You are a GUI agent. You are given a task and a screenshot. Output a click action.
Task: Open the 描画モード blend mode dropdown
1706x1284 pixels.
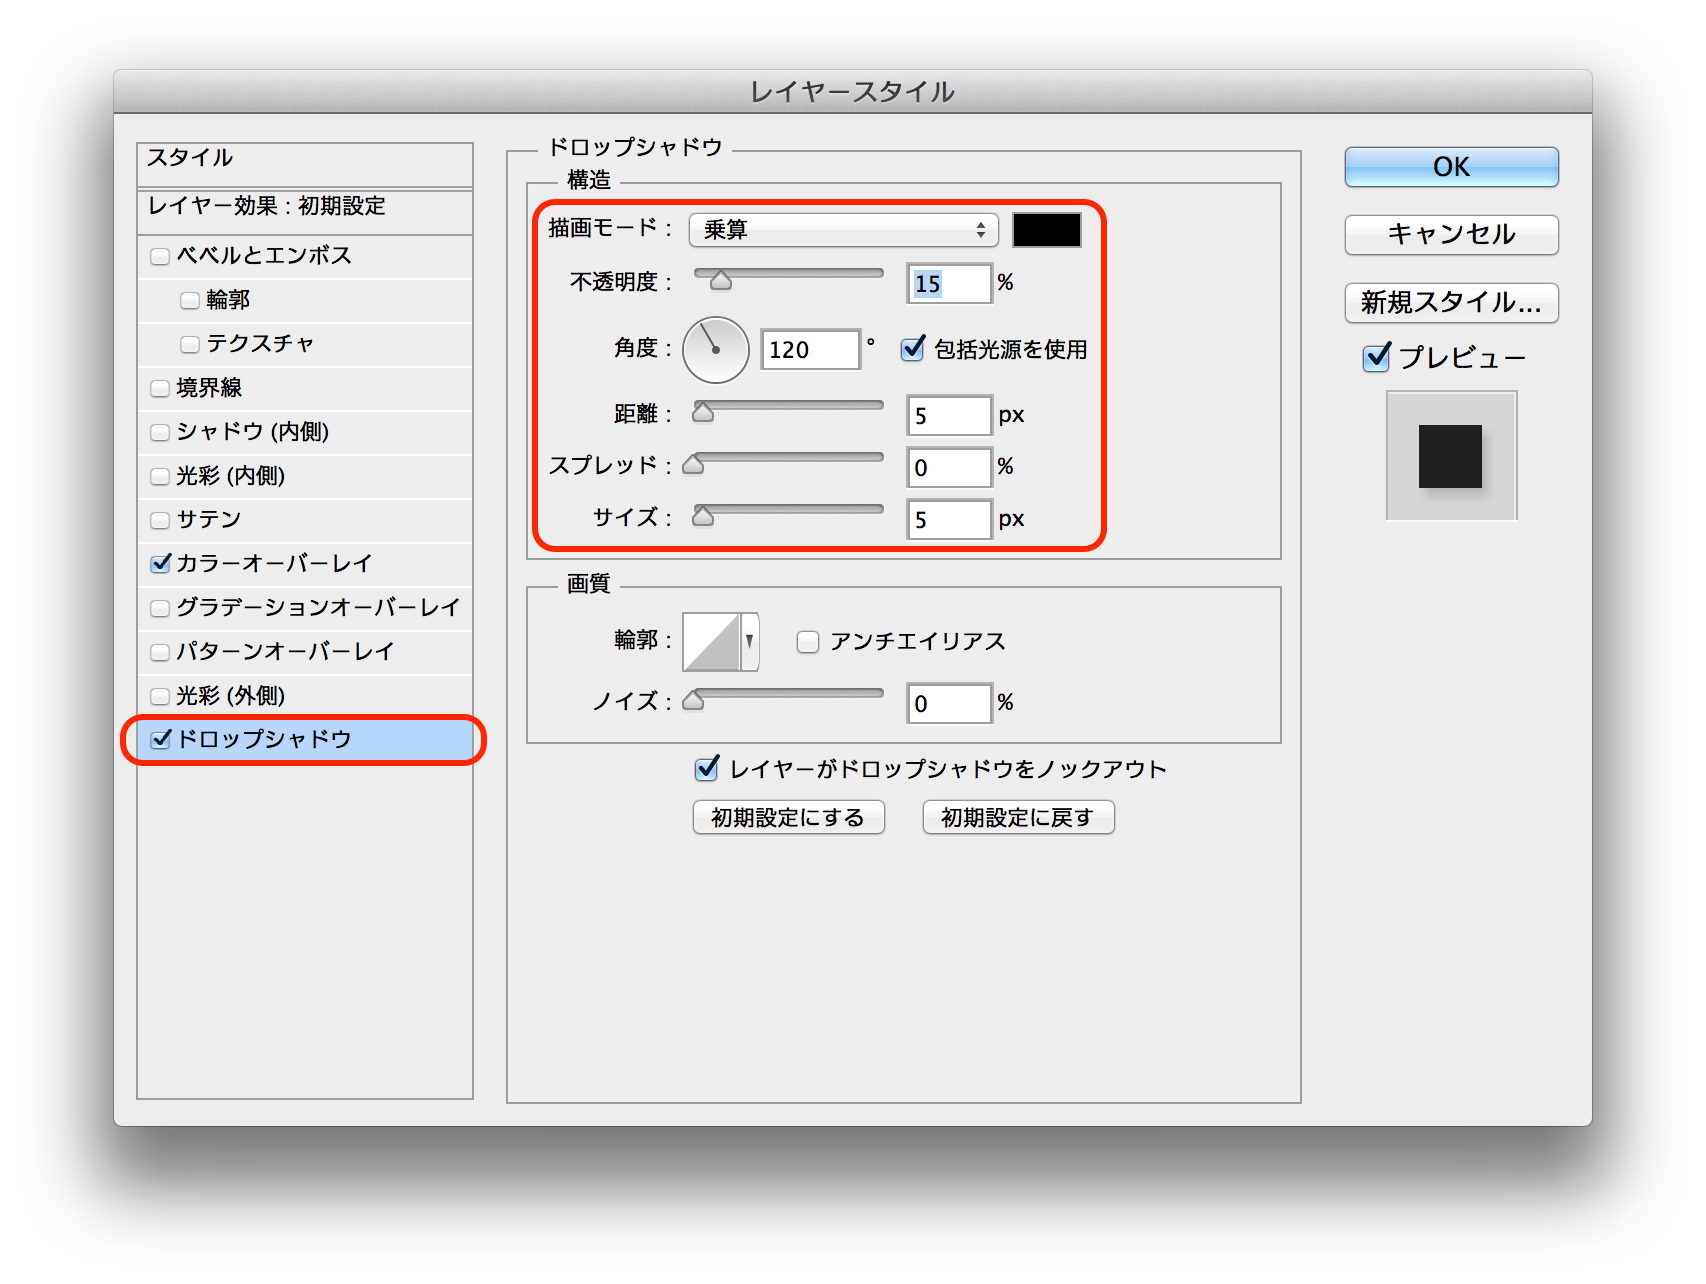tap(843, 230)
